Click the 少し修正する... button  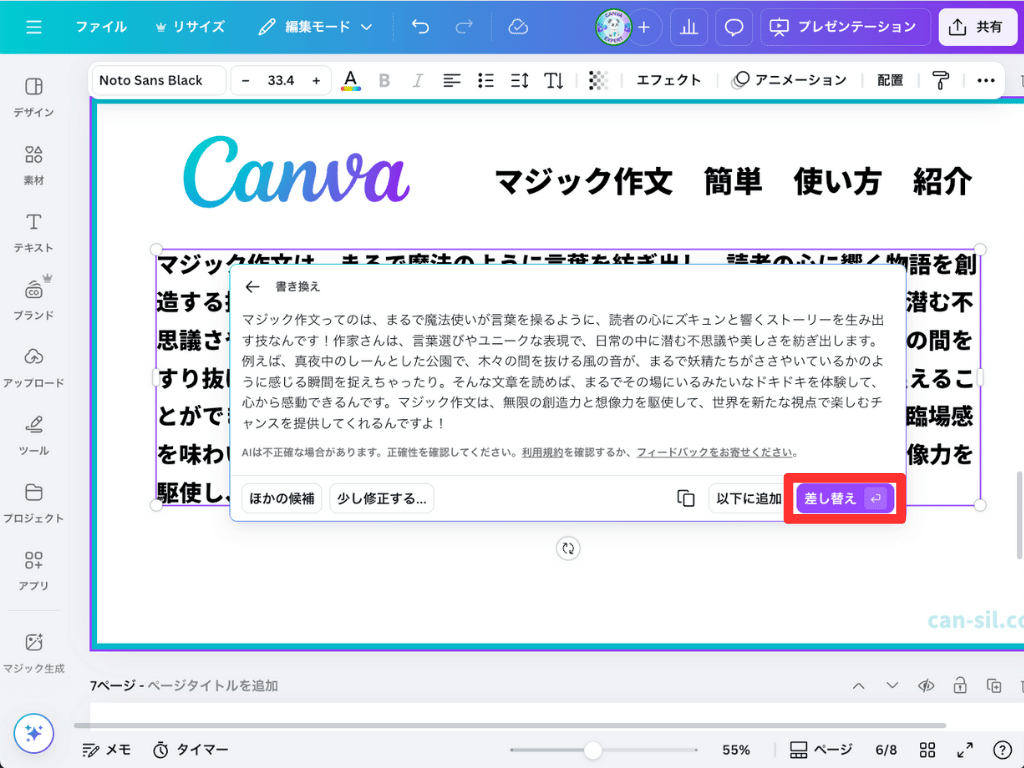point(381,498)
